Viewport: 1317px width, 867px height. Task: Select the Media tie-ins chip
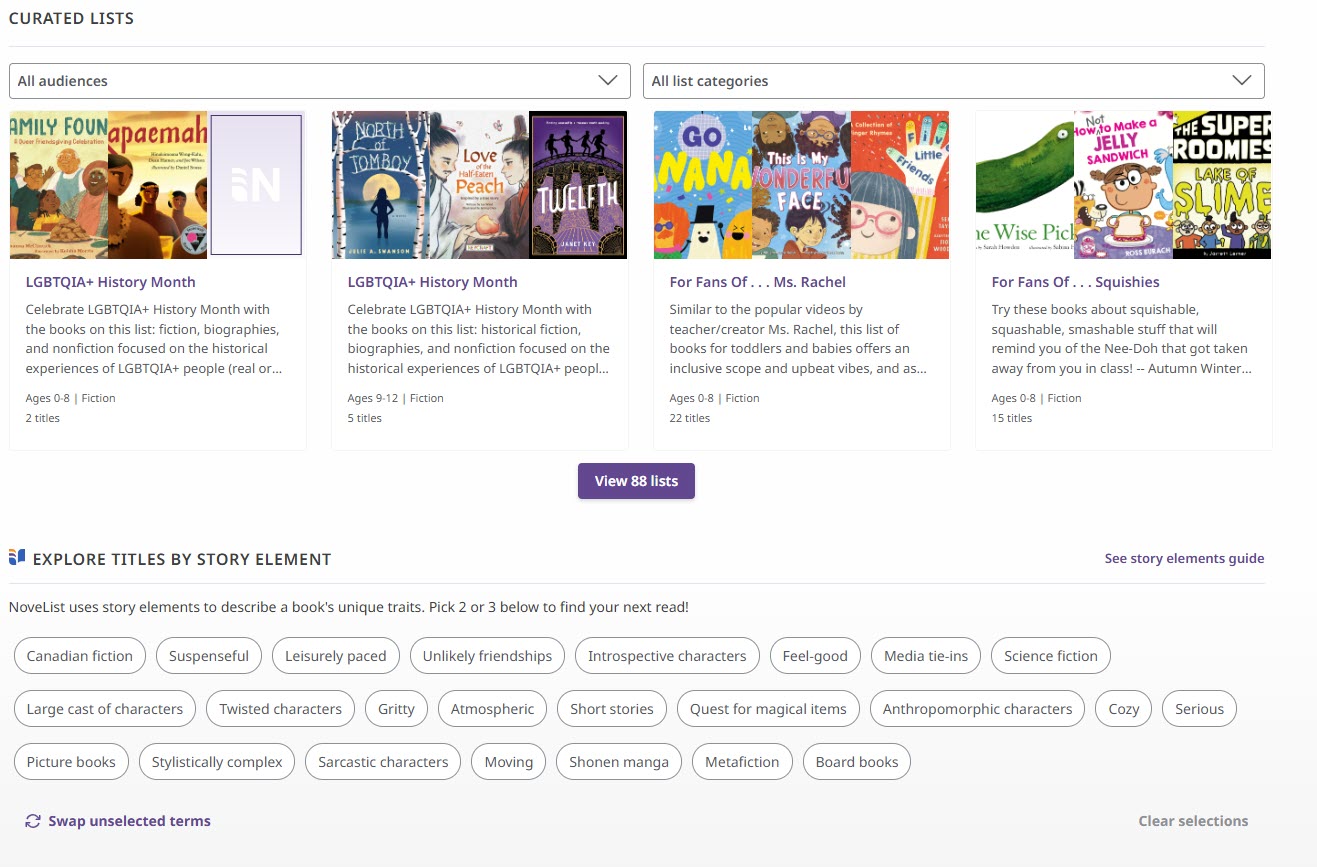click(x=926, y=656)
